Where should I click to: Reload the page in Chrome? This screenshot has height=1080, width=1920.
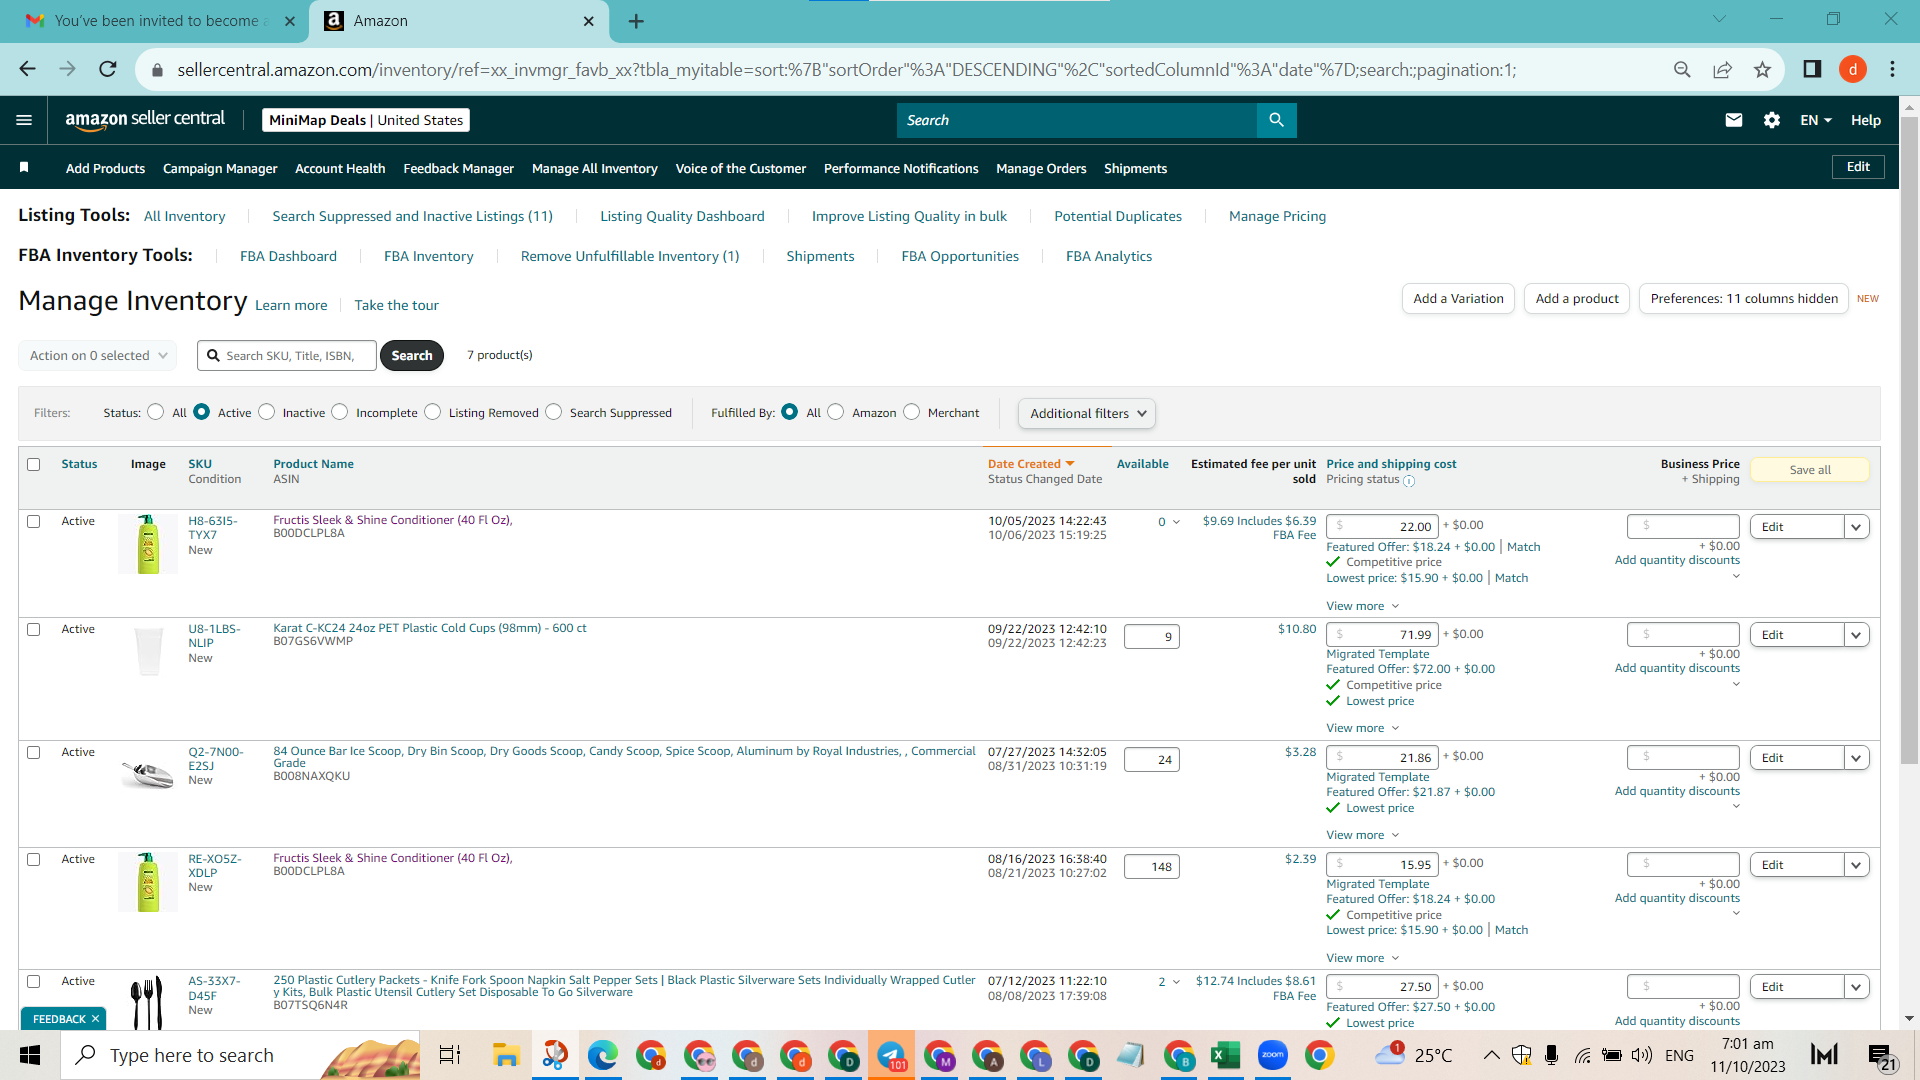[108, 69]
